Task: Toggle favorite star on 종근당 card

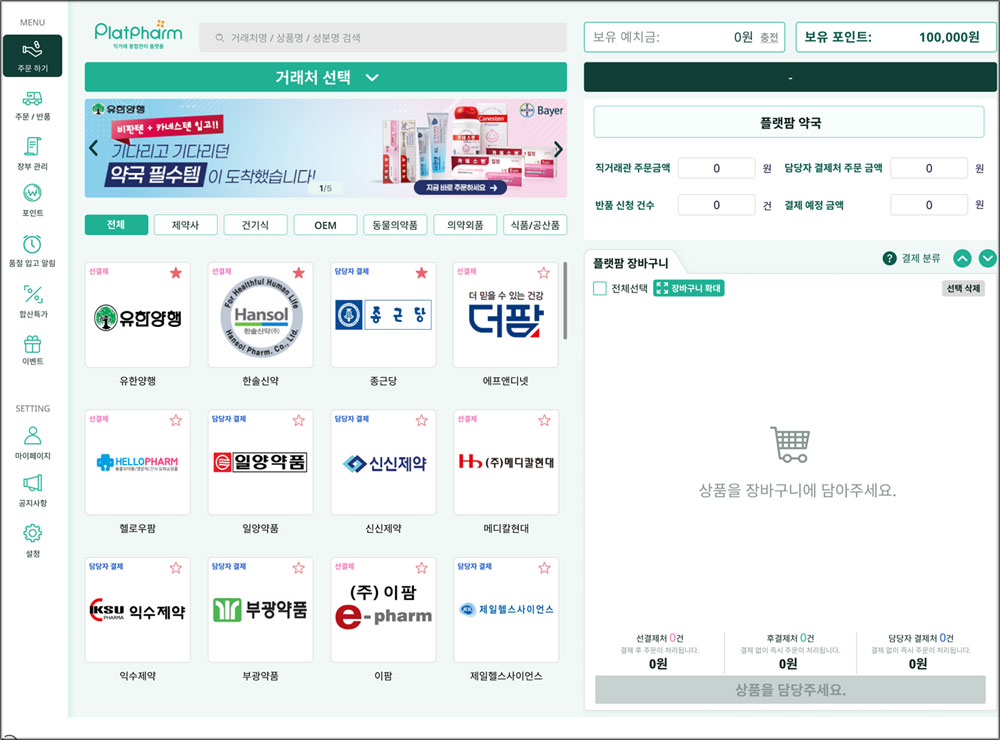Action: pyautogui.click(x=422, y=273)
